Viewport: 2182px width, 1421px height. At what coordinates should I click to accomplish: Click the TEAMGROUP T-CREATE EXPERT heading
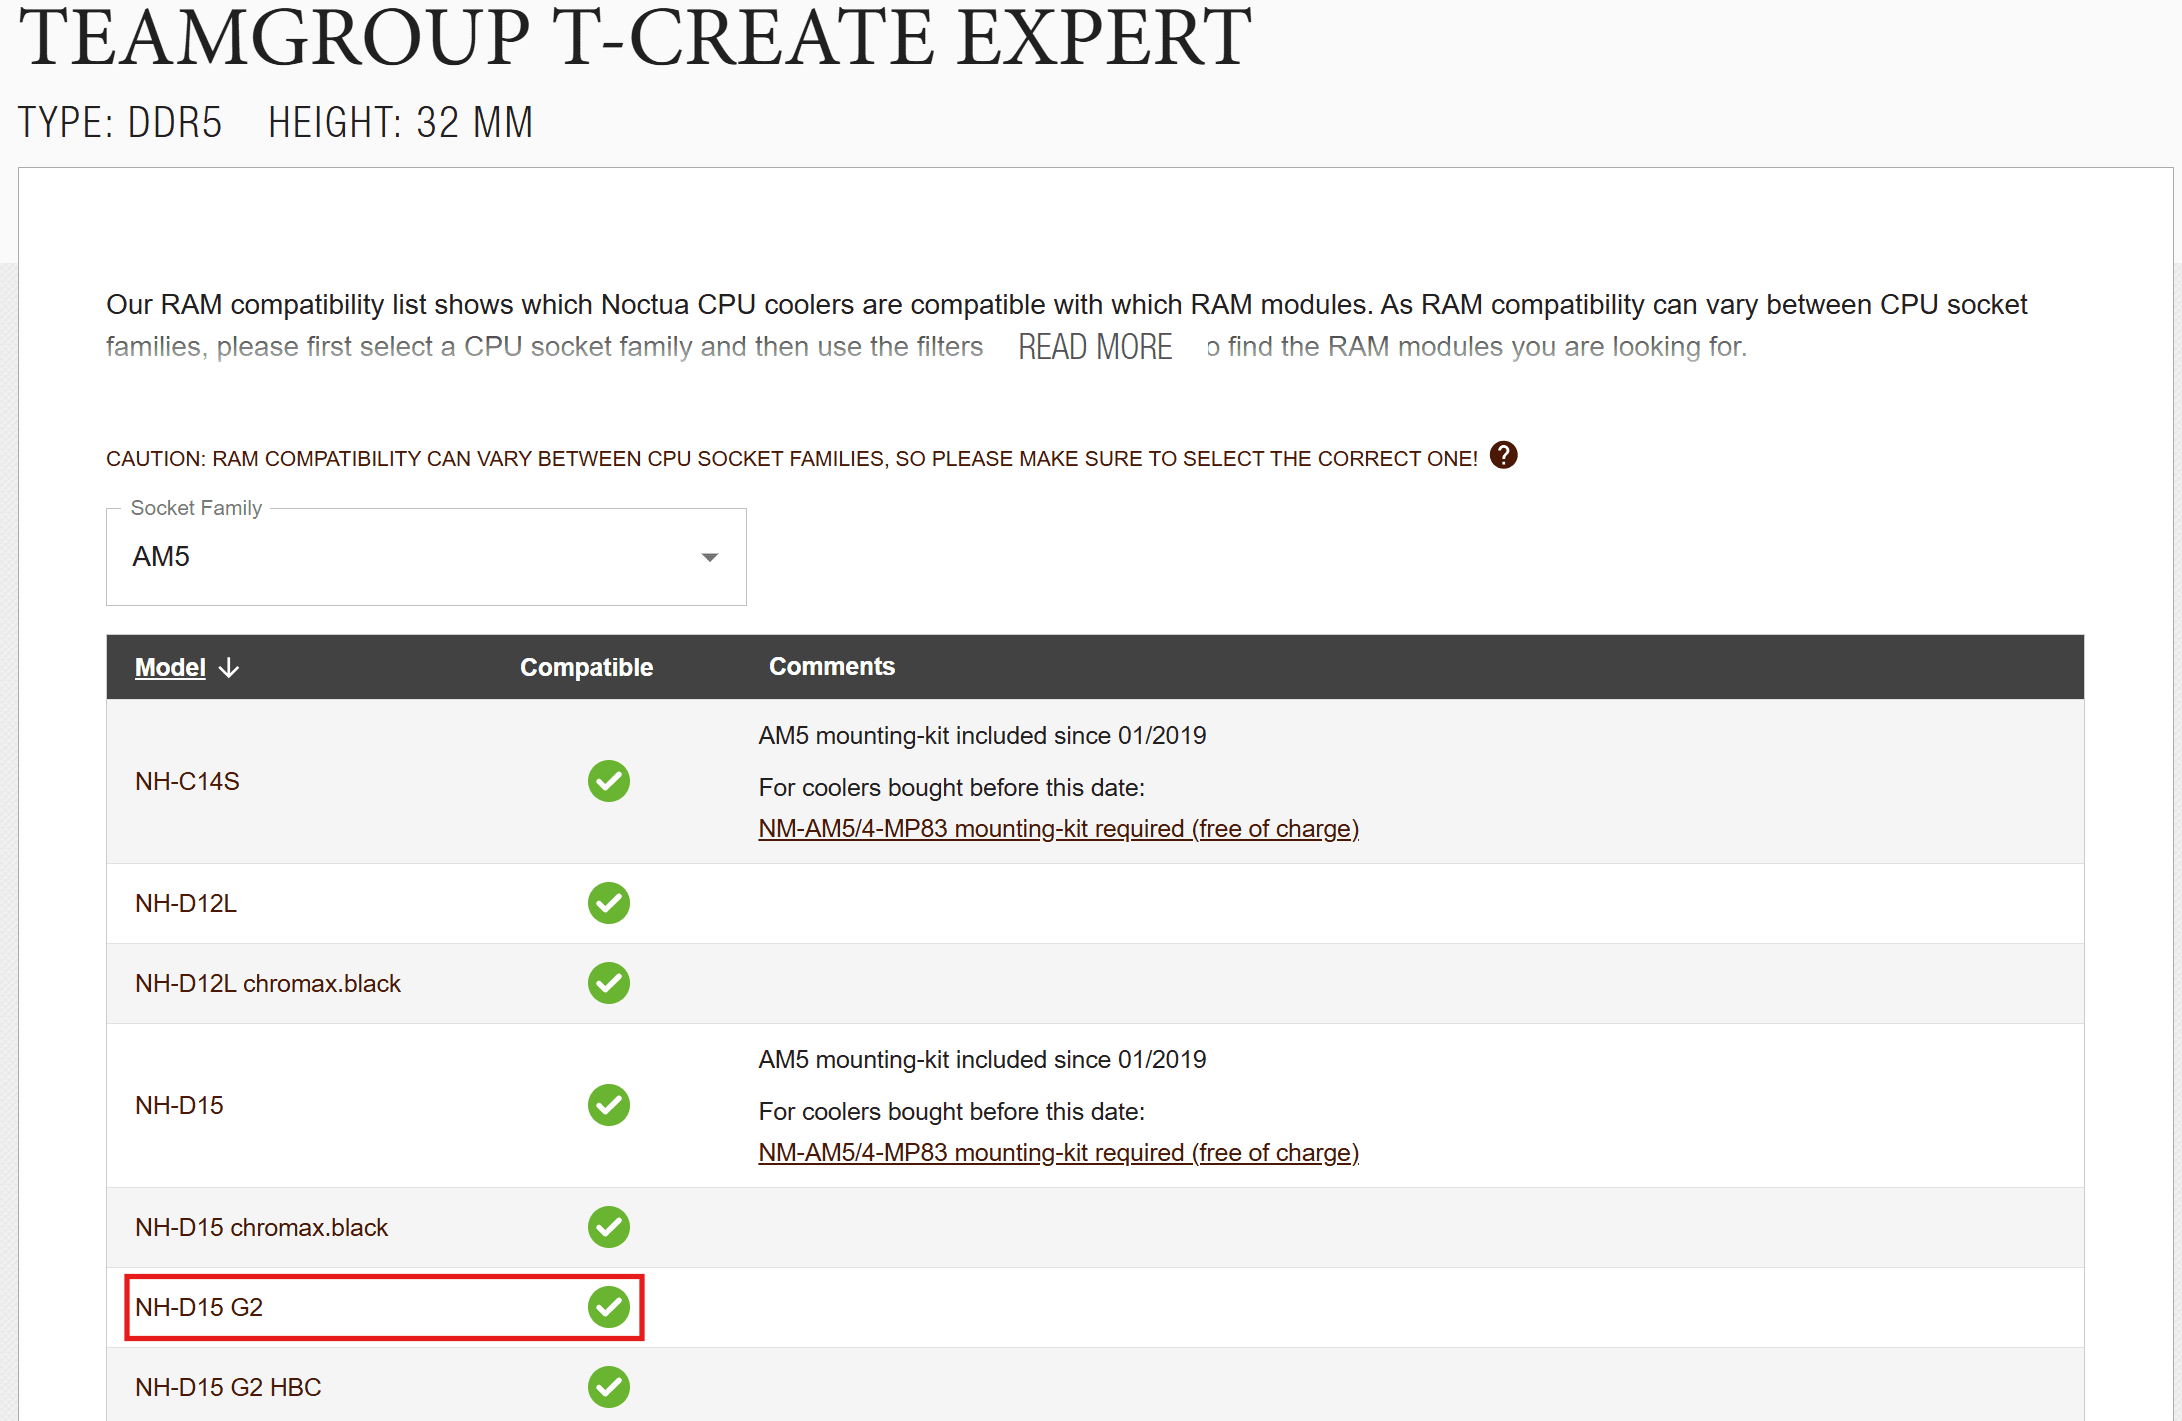coord(635,36)
